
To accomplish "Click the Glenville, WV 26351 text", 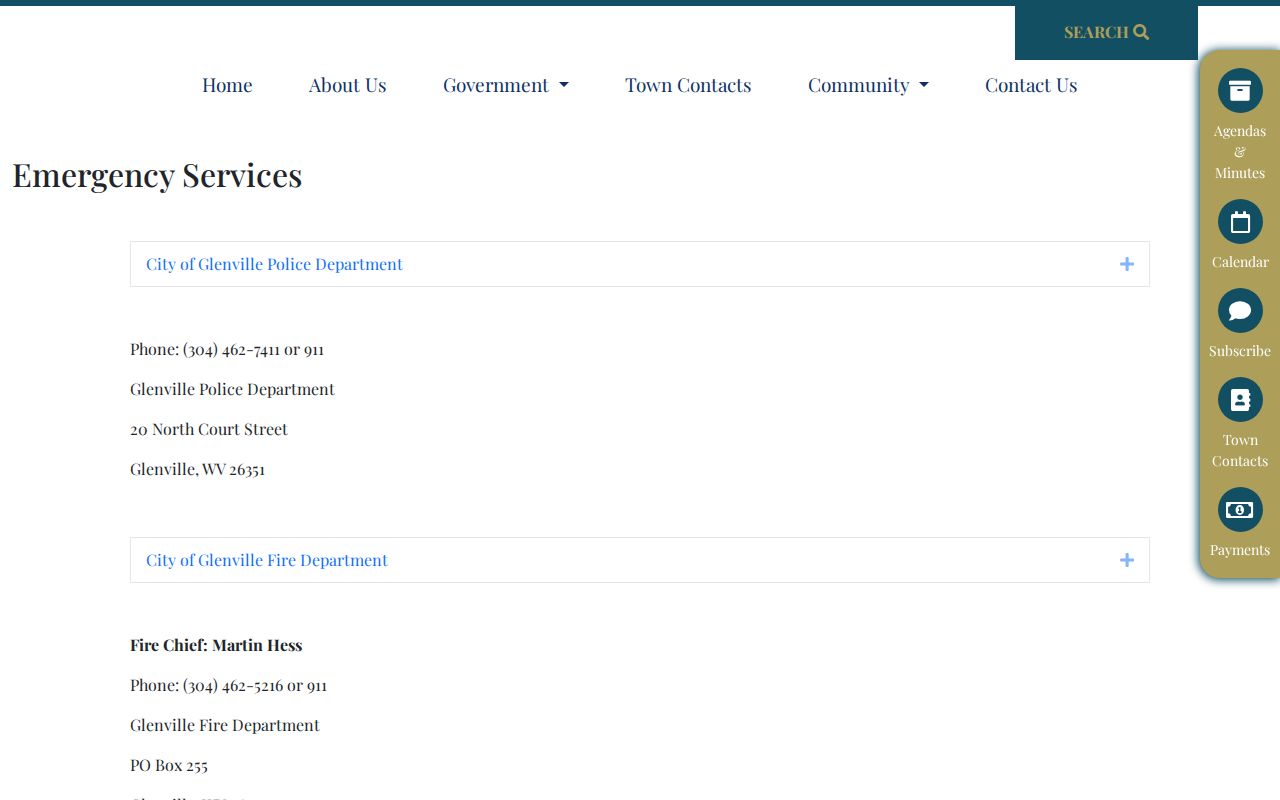I will pyautogui.click(x=198, y=469).
